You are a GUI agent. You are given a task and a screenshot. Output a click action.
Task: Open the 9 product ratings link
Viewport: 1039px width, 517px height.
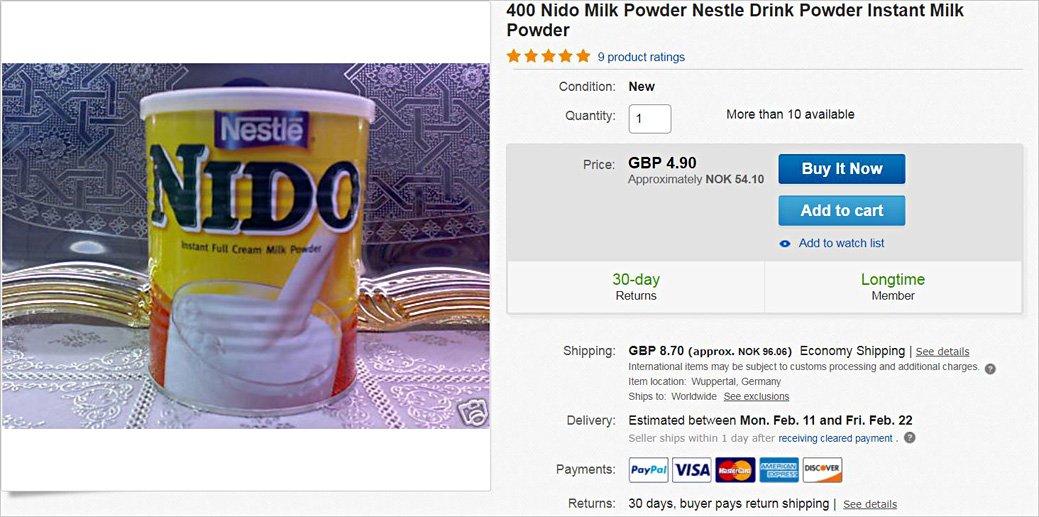[641, 57]
